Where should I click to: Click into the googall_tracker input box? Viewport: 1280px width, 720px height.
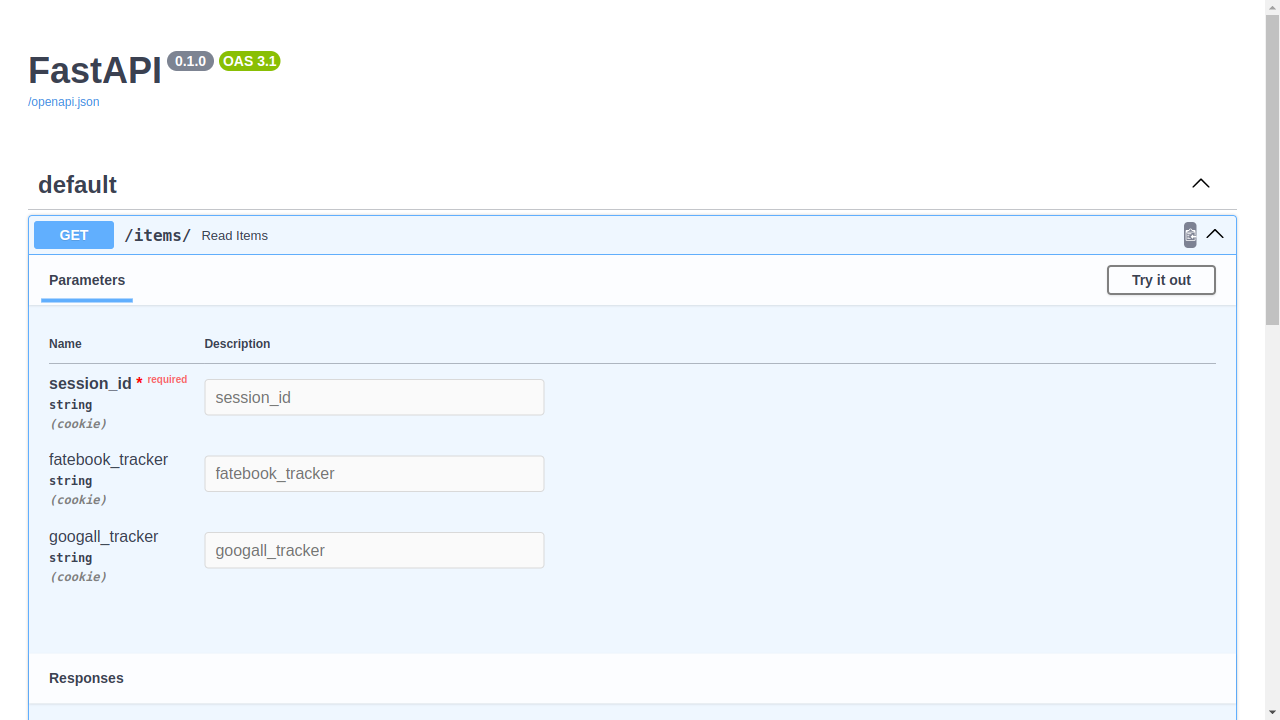(x=374, y=550)
